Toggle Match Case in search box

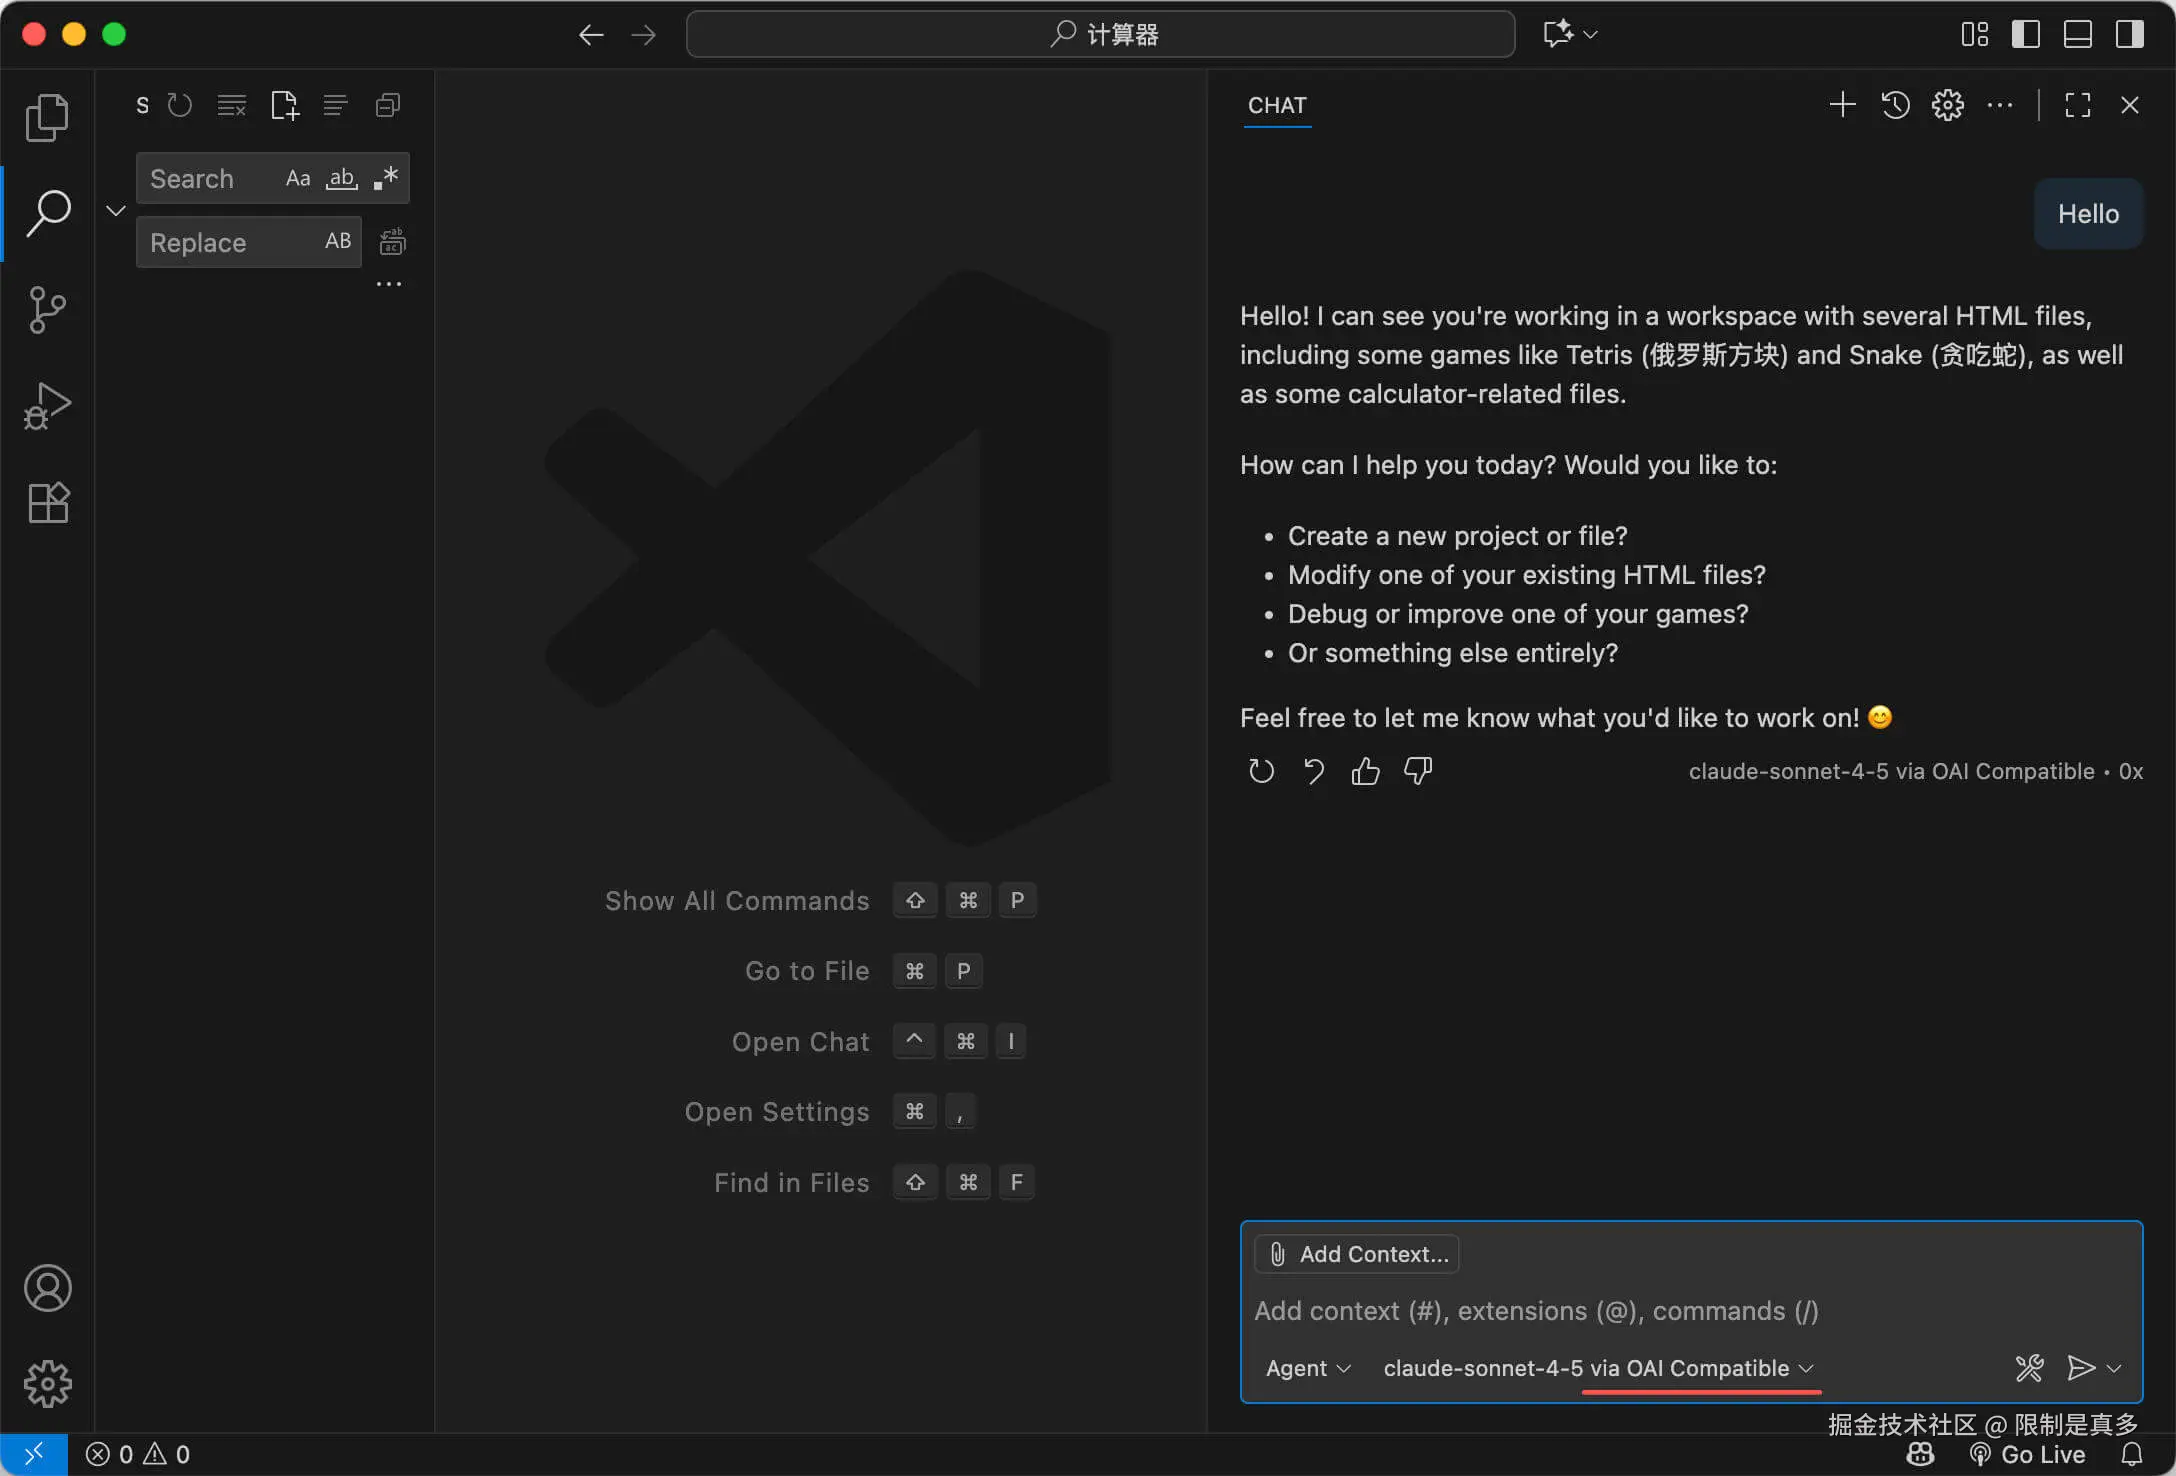pyautogui.click(x=297, y=179)
